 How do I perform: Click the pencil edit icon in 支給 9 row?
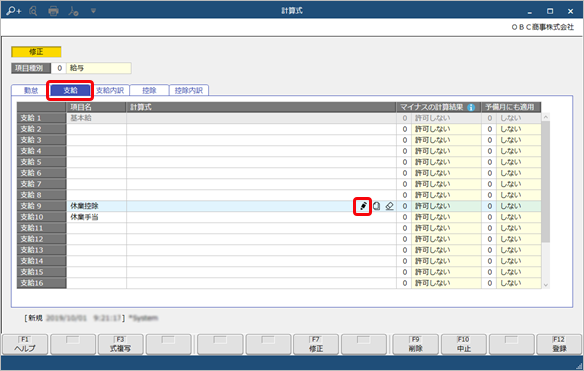click(x=363, y=206)
